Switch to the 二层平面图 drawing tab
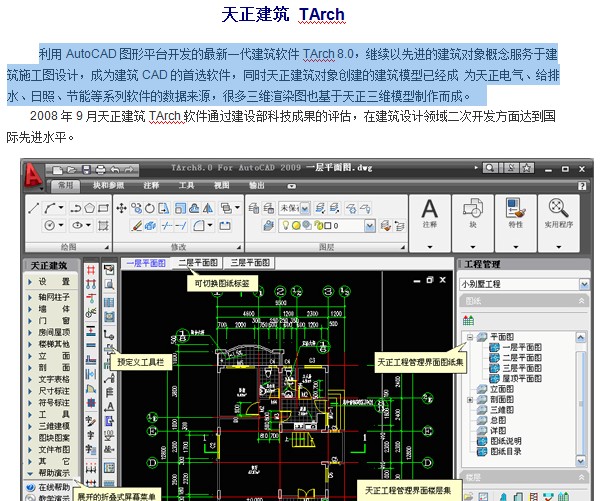 tap(198, 263)
